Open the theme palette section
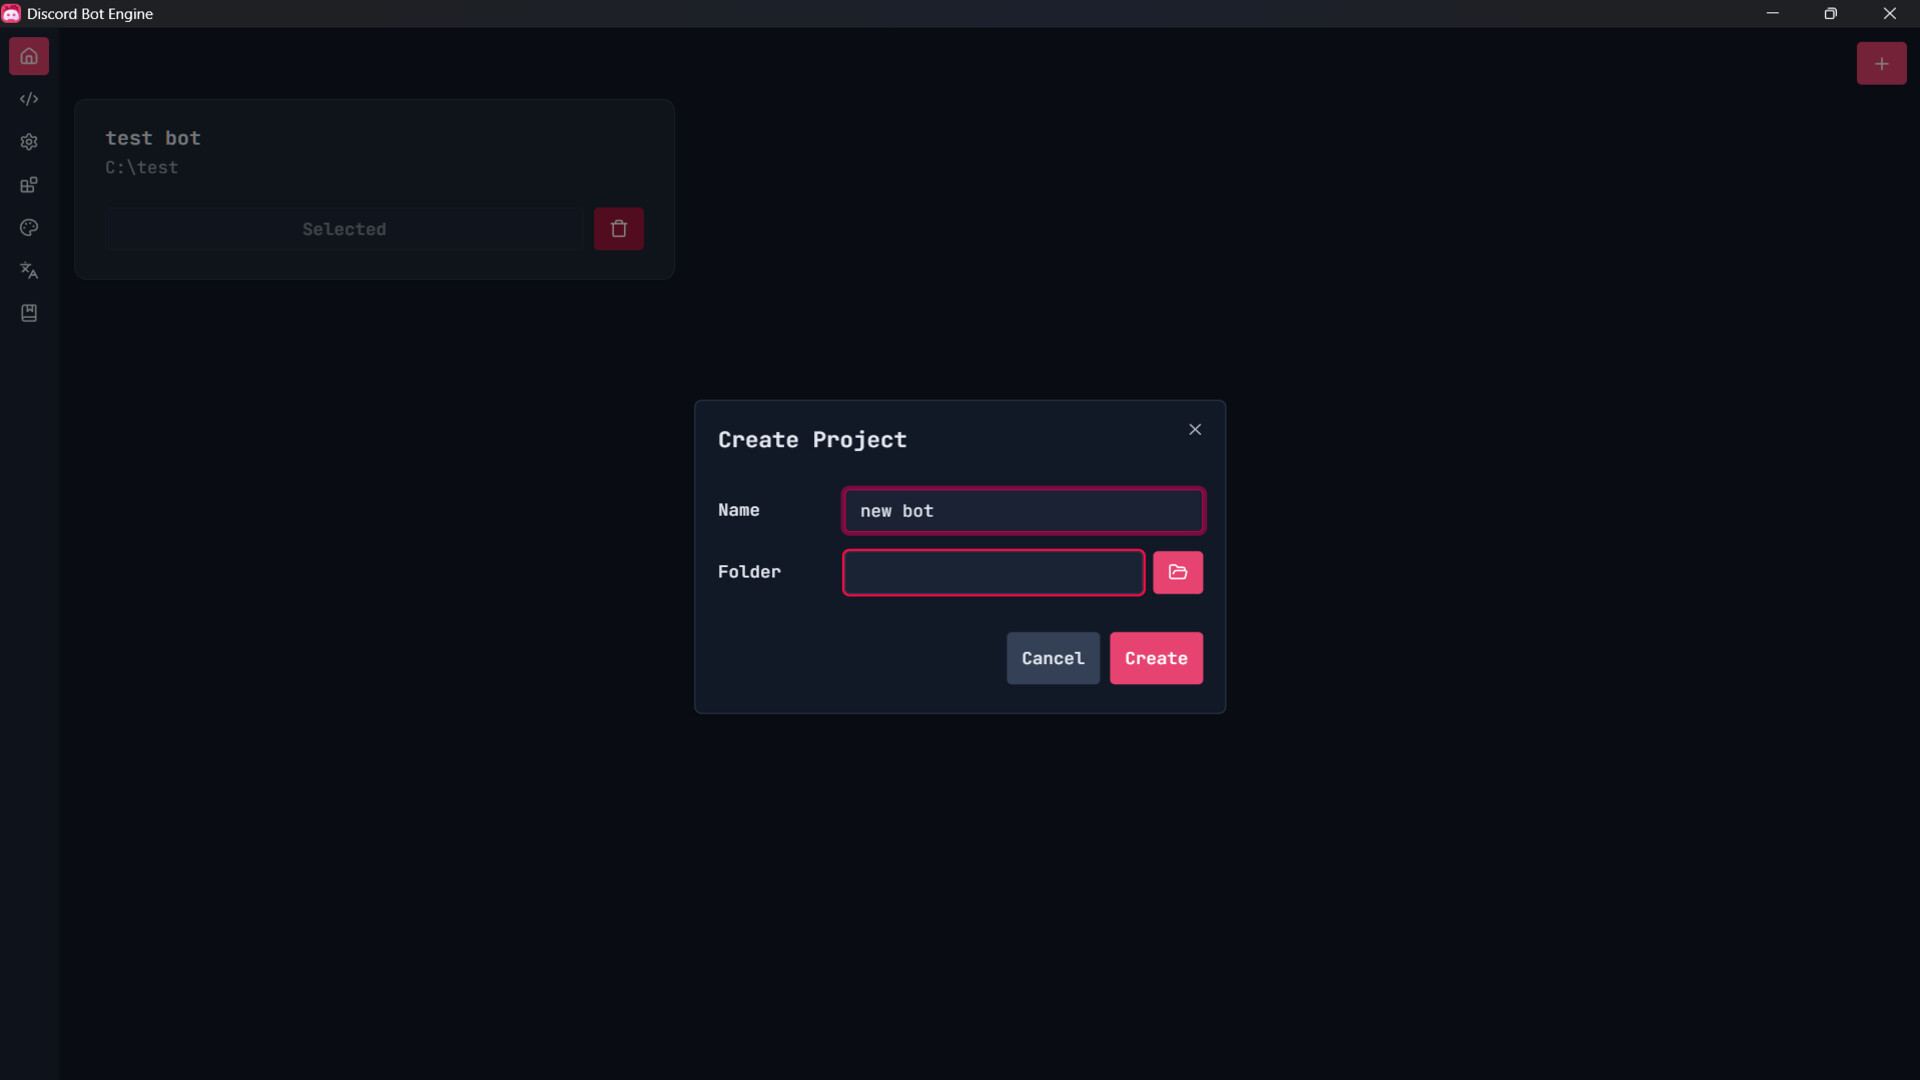Screen dimensions: 1920x1080 (x=29, y=228)
